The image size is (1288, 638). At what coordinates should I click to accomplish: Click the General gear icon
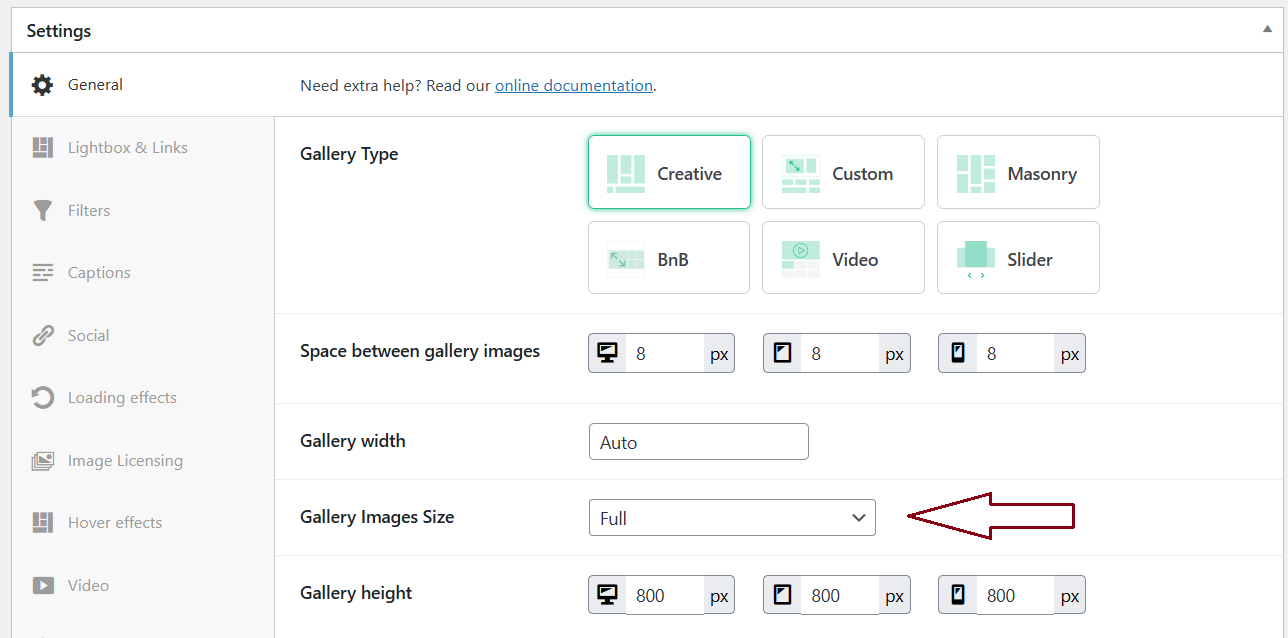click(x=42, y=85)
